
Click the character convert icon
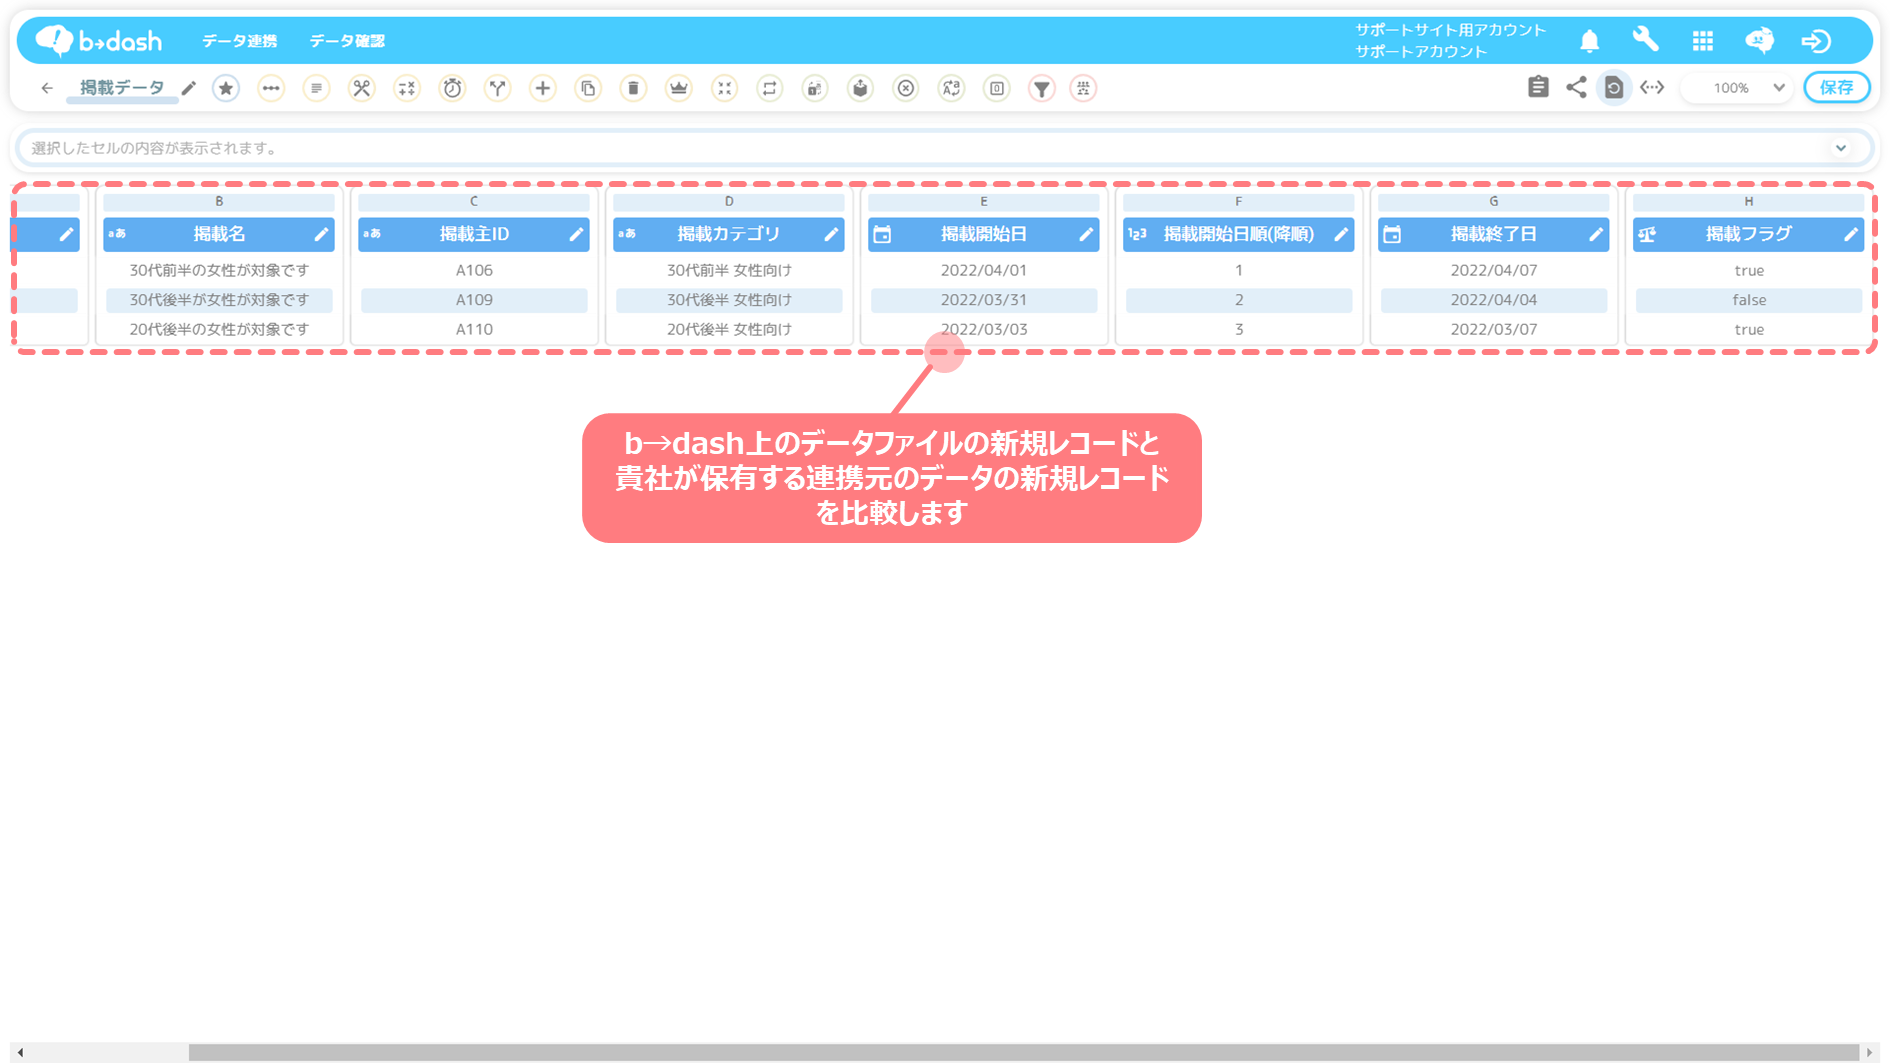click(x=951, y=88)
